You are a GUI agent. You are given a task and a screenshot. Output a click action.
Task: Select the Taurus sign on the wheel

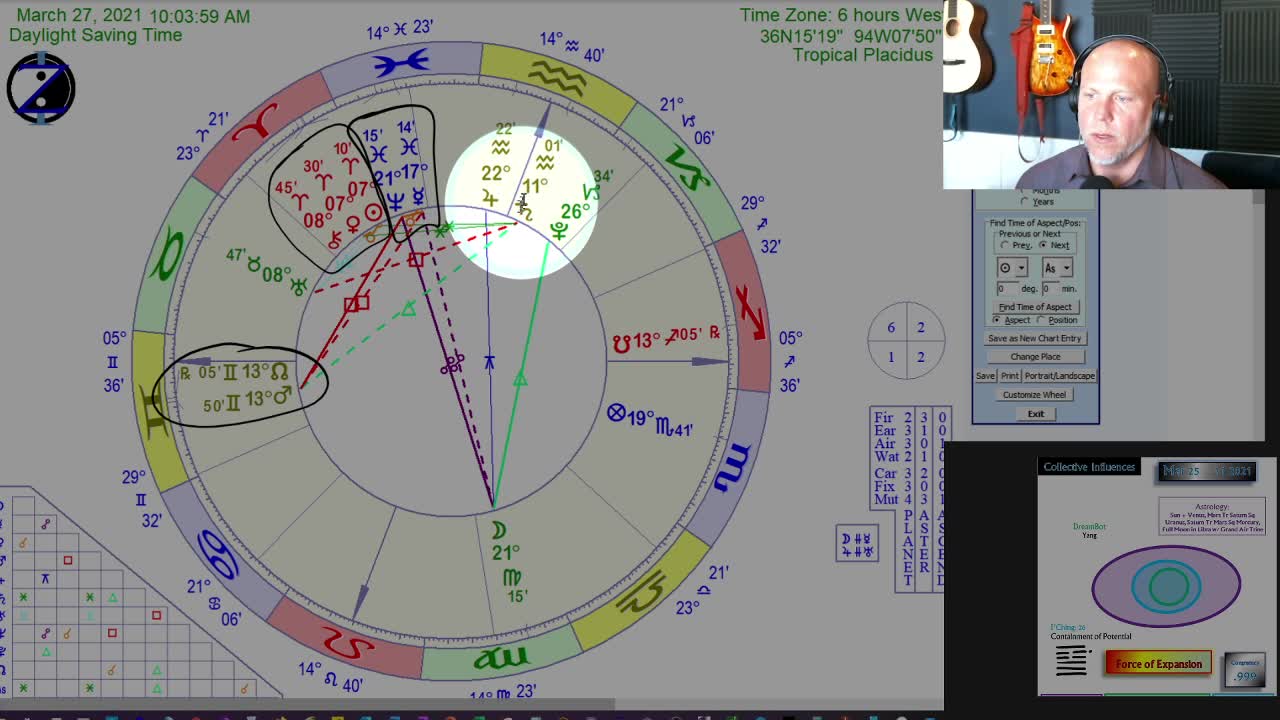(169, 255)
